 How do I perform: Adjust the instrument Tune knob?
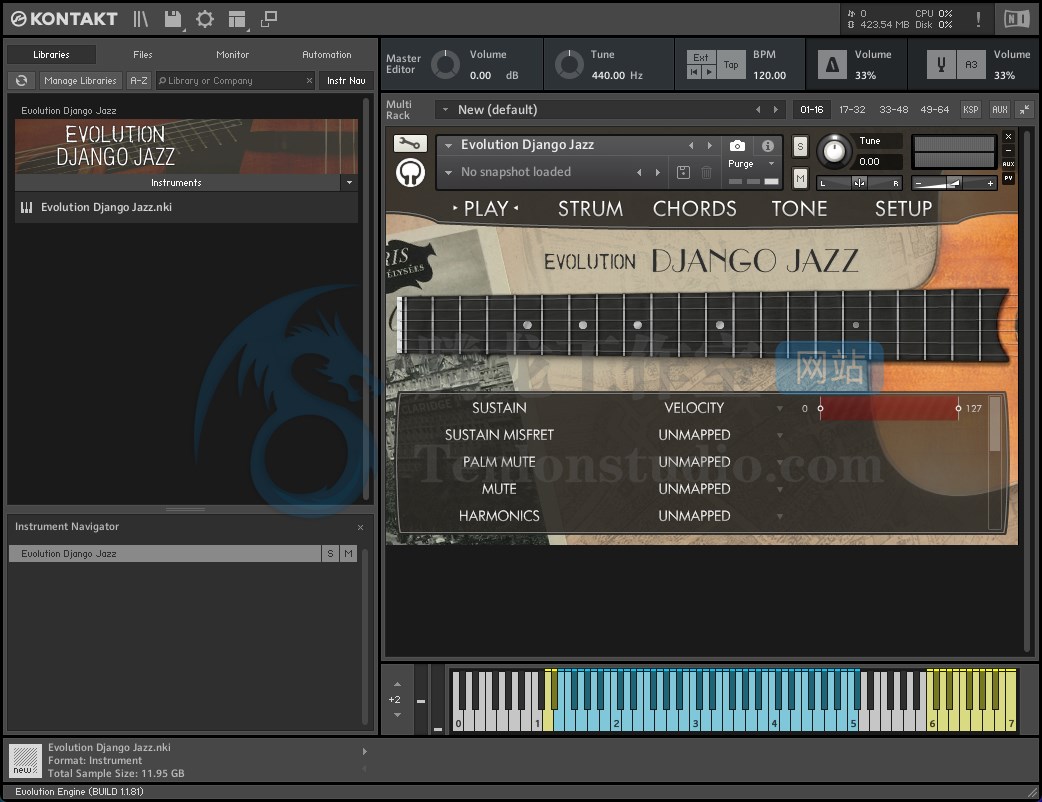(x=834, y=151)
